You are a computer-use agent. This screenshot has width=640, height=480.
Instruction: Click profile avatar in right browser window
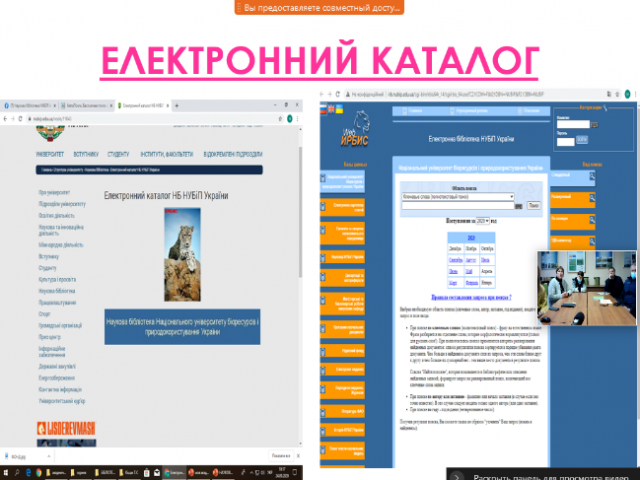[627, 94]
